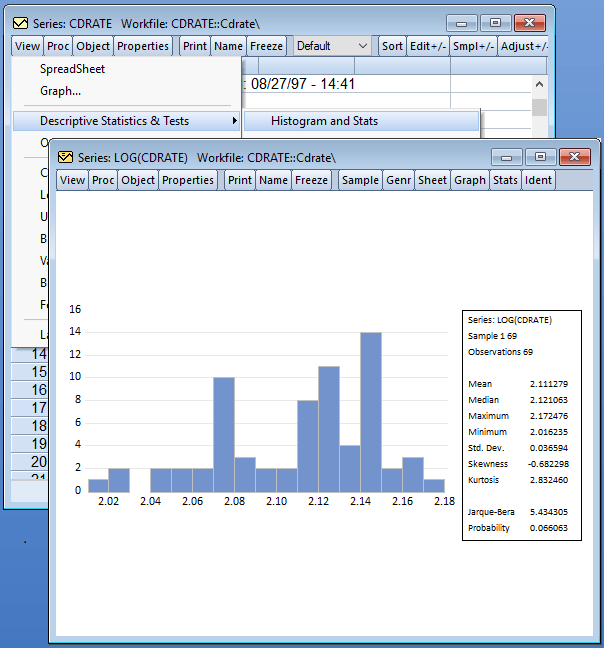Click the Sort button in CDRATE toolbar
Viewport: 604px width, 648px height.
click(x=392, y=46)
